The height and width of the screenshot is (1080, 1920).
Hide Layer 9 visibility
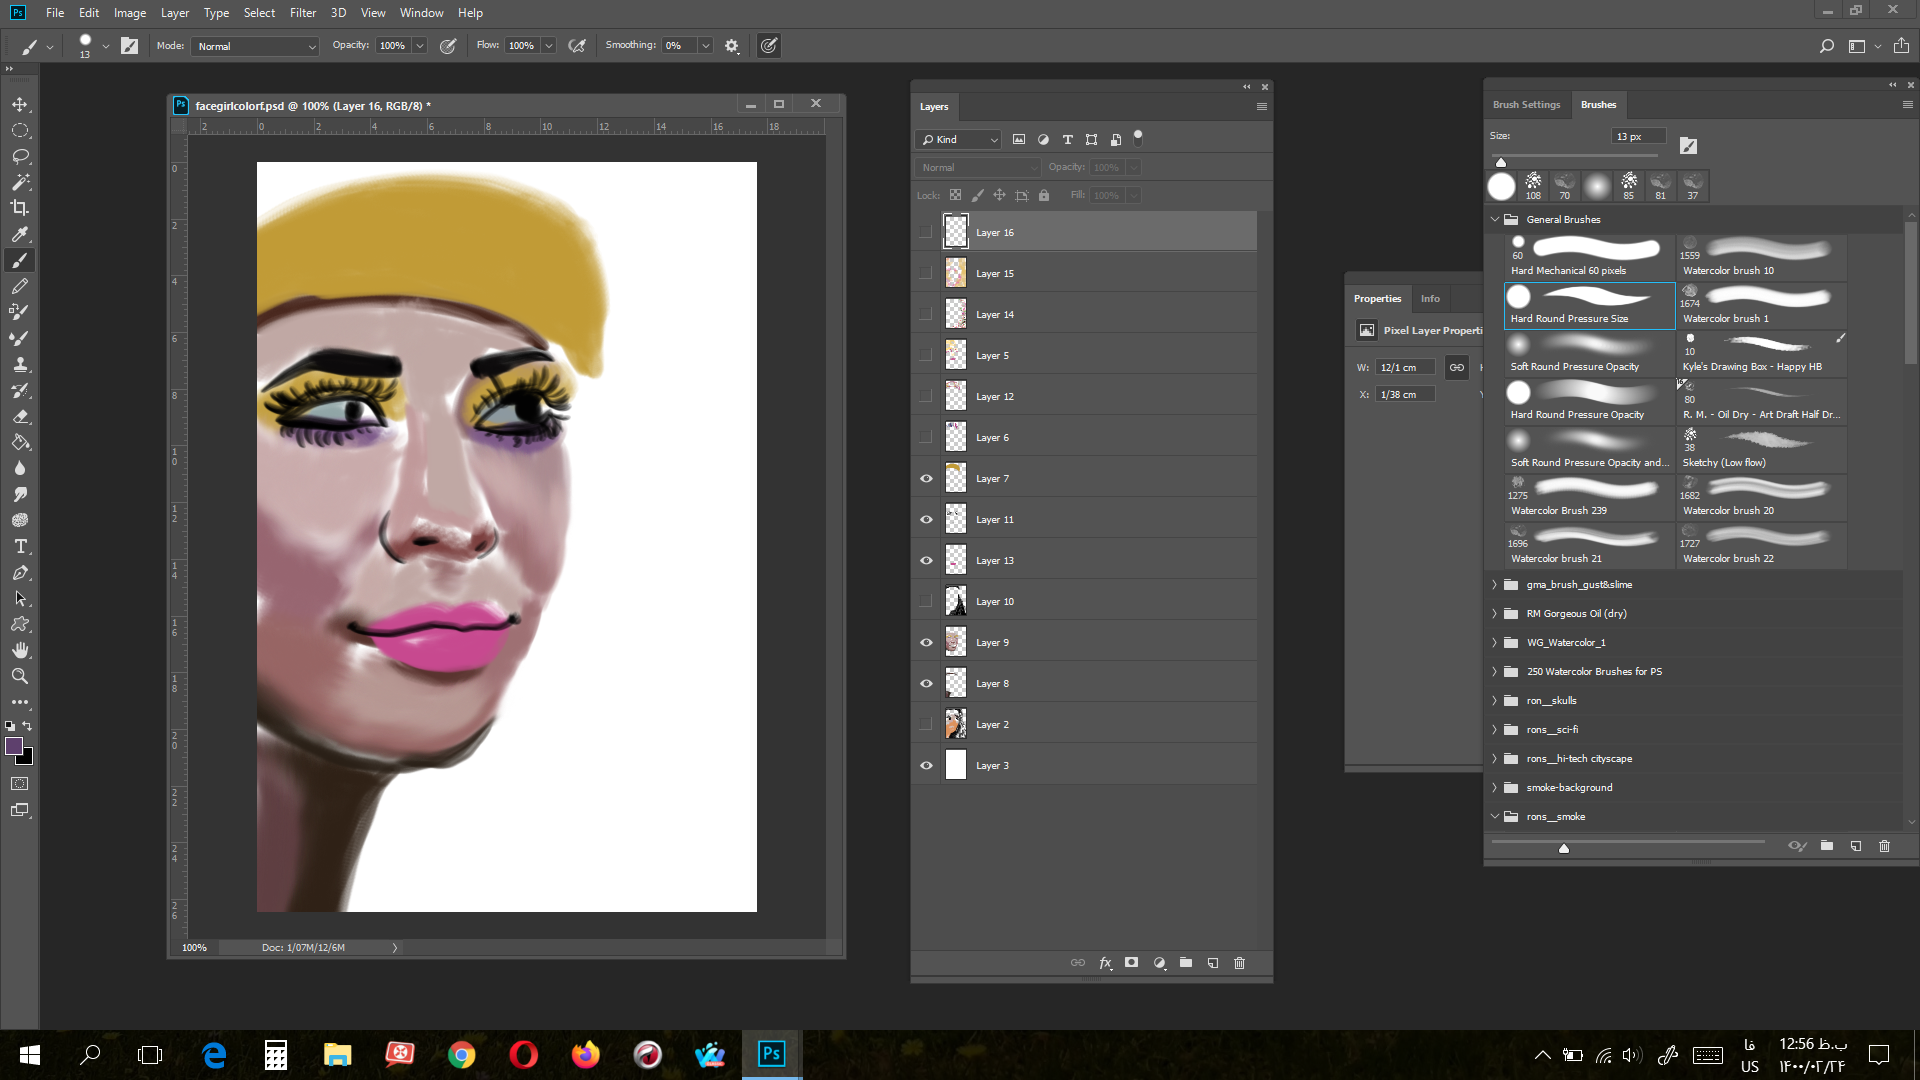[926, 643]
